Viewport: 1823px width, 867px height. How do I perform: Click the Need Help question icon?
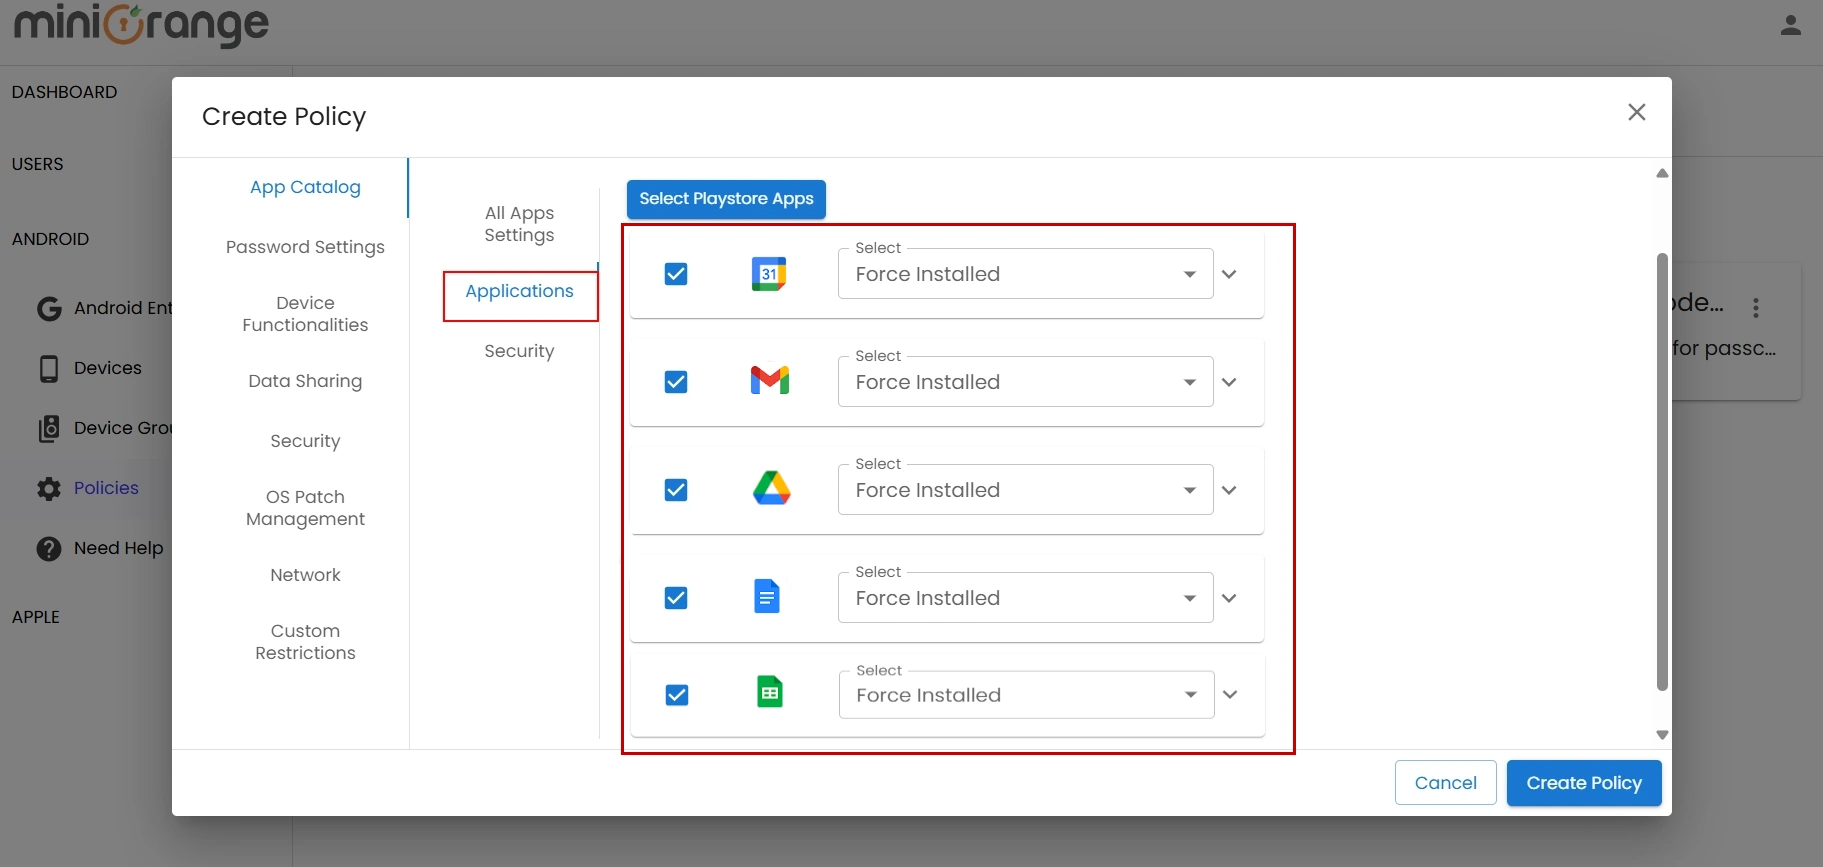pyautogui.click(x=49, y=549)
